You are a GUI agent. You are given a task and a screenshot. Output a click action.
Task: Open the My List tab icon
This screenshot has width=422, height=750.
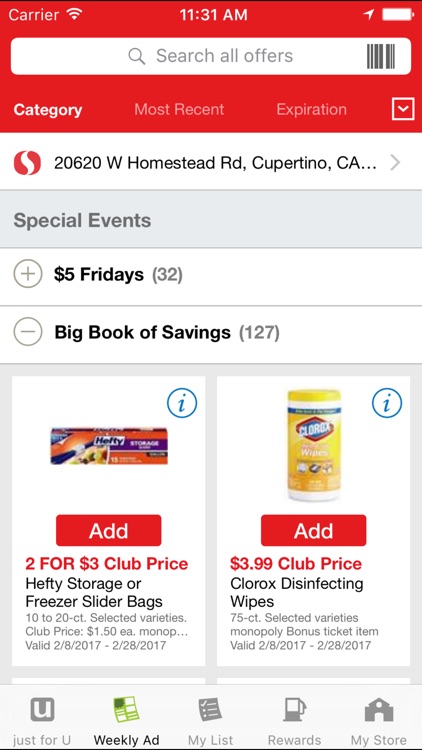[211, 710]
